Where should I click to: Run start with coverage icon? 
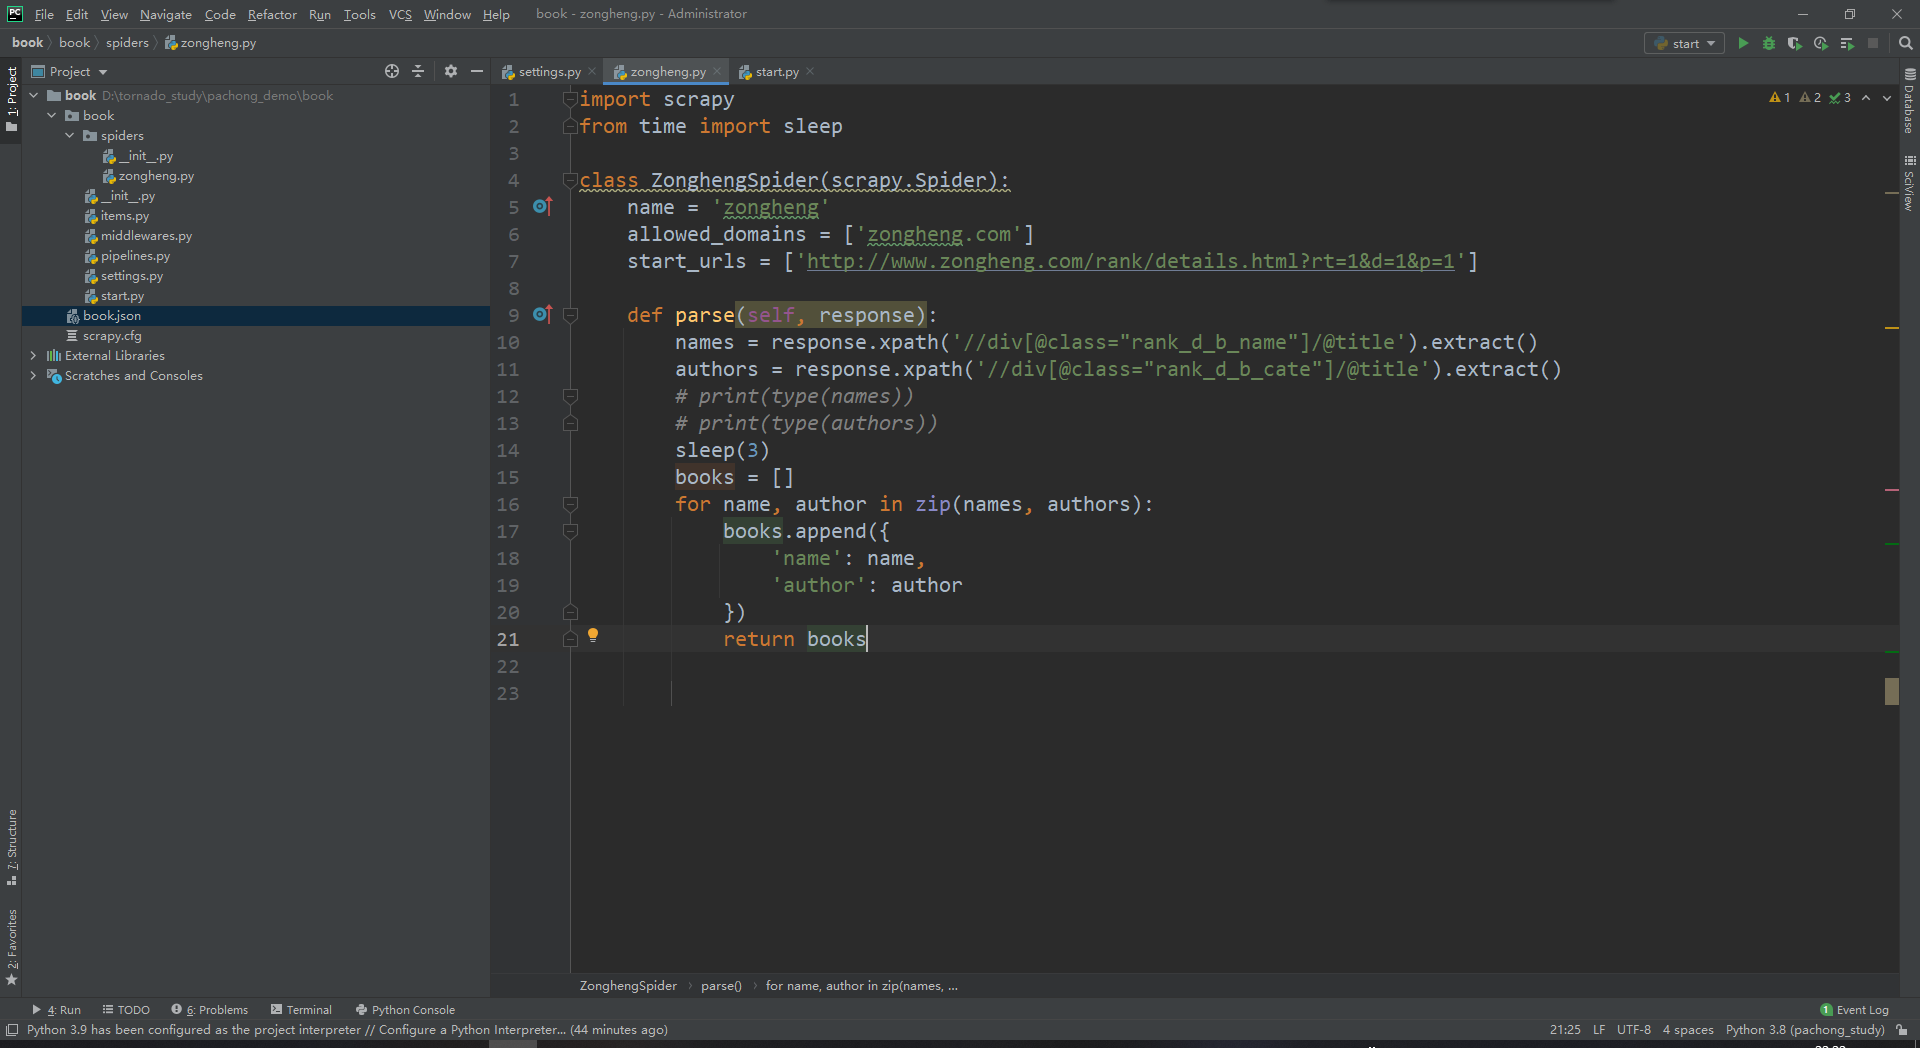pyautogui.click(x=1795, y=43)
